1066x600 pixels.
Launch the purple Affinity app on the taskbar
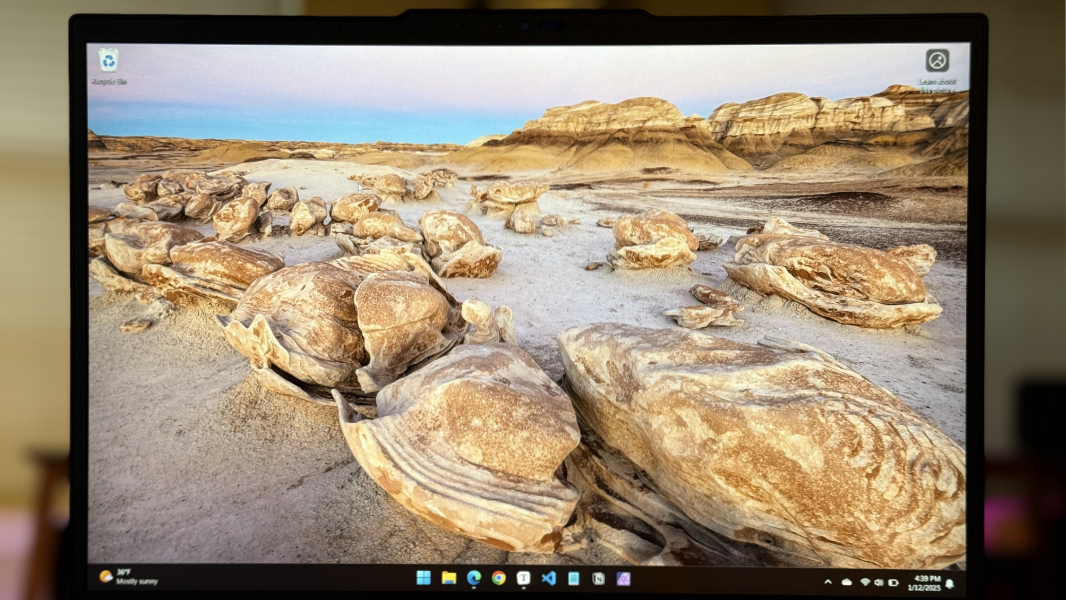[x=623, y=578]
